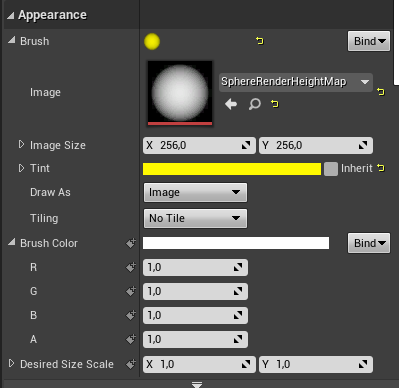Click the Image Size X field
399x388 pixels.
point(199,145)
